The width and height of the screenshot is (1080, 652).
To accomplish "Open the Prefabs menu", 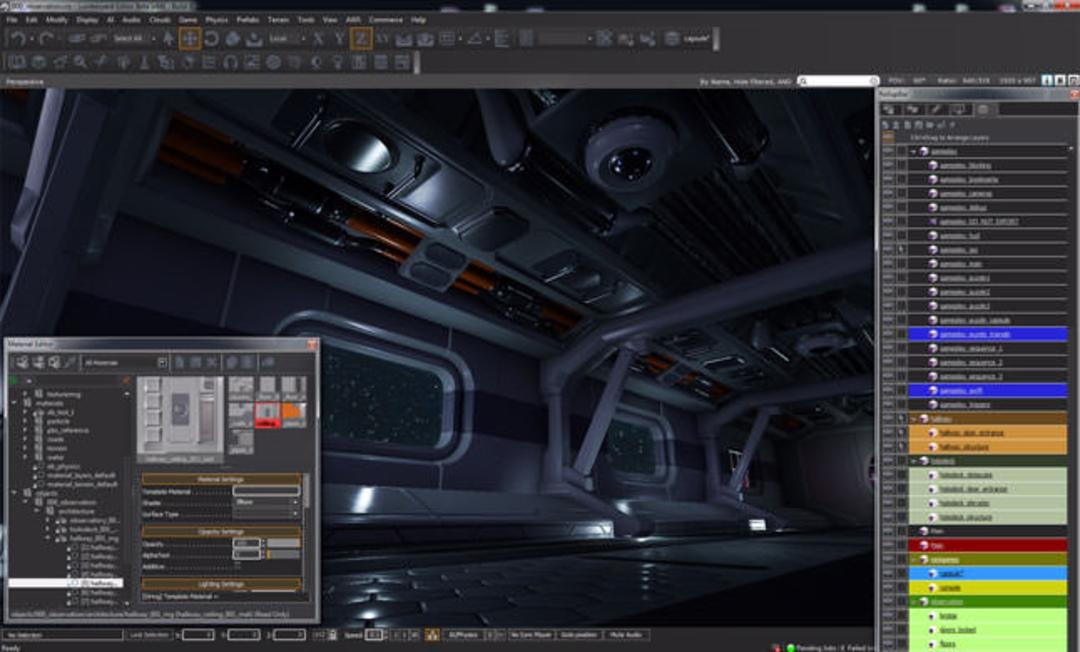I will (x=247, y=20).
